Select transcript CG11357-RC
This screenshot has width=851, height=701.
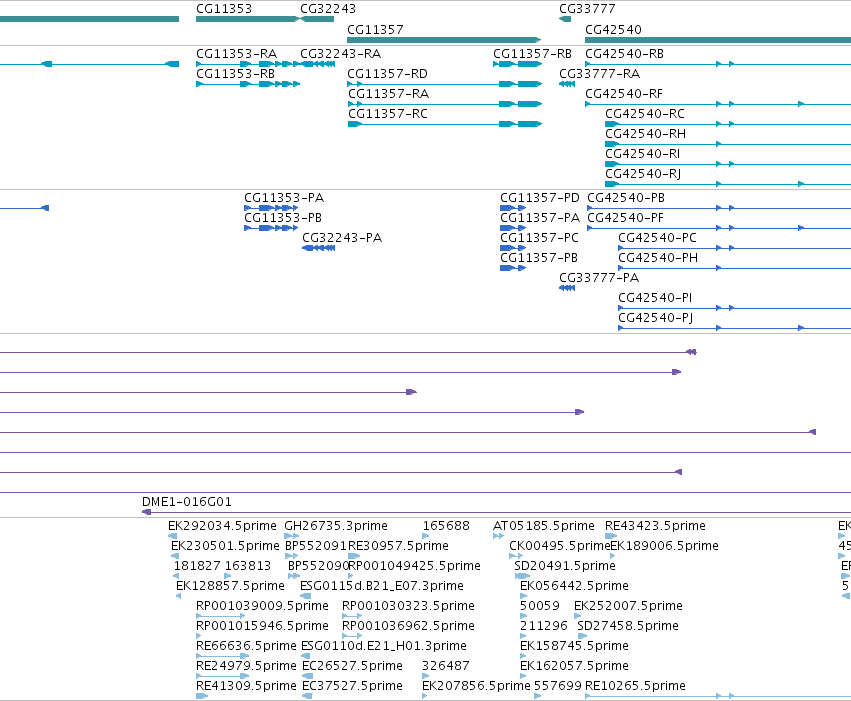(388, 114)
